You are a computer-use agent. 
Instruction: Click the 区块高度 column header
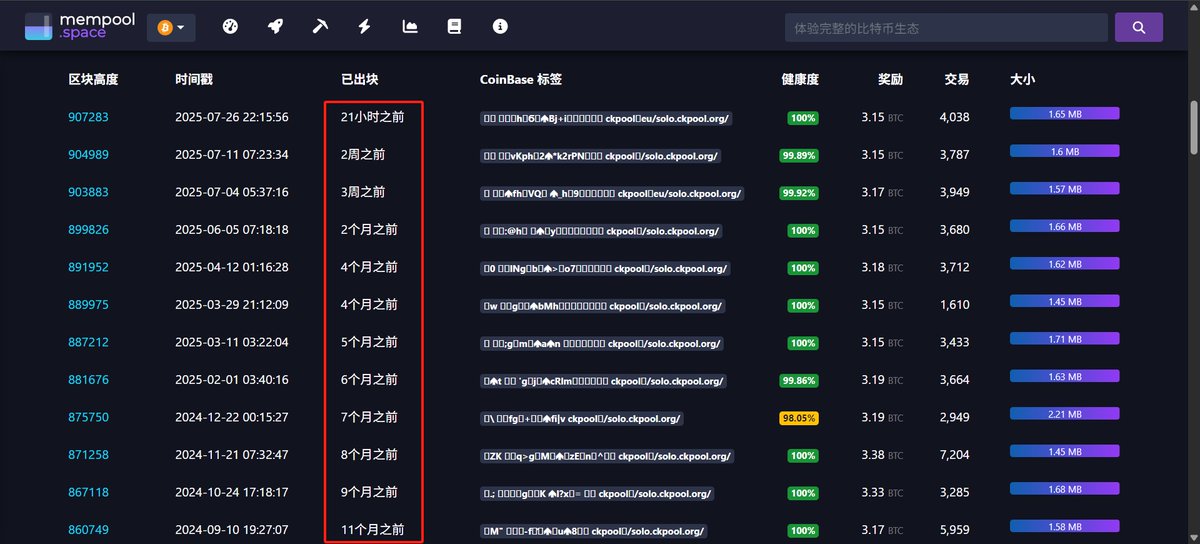93,79
